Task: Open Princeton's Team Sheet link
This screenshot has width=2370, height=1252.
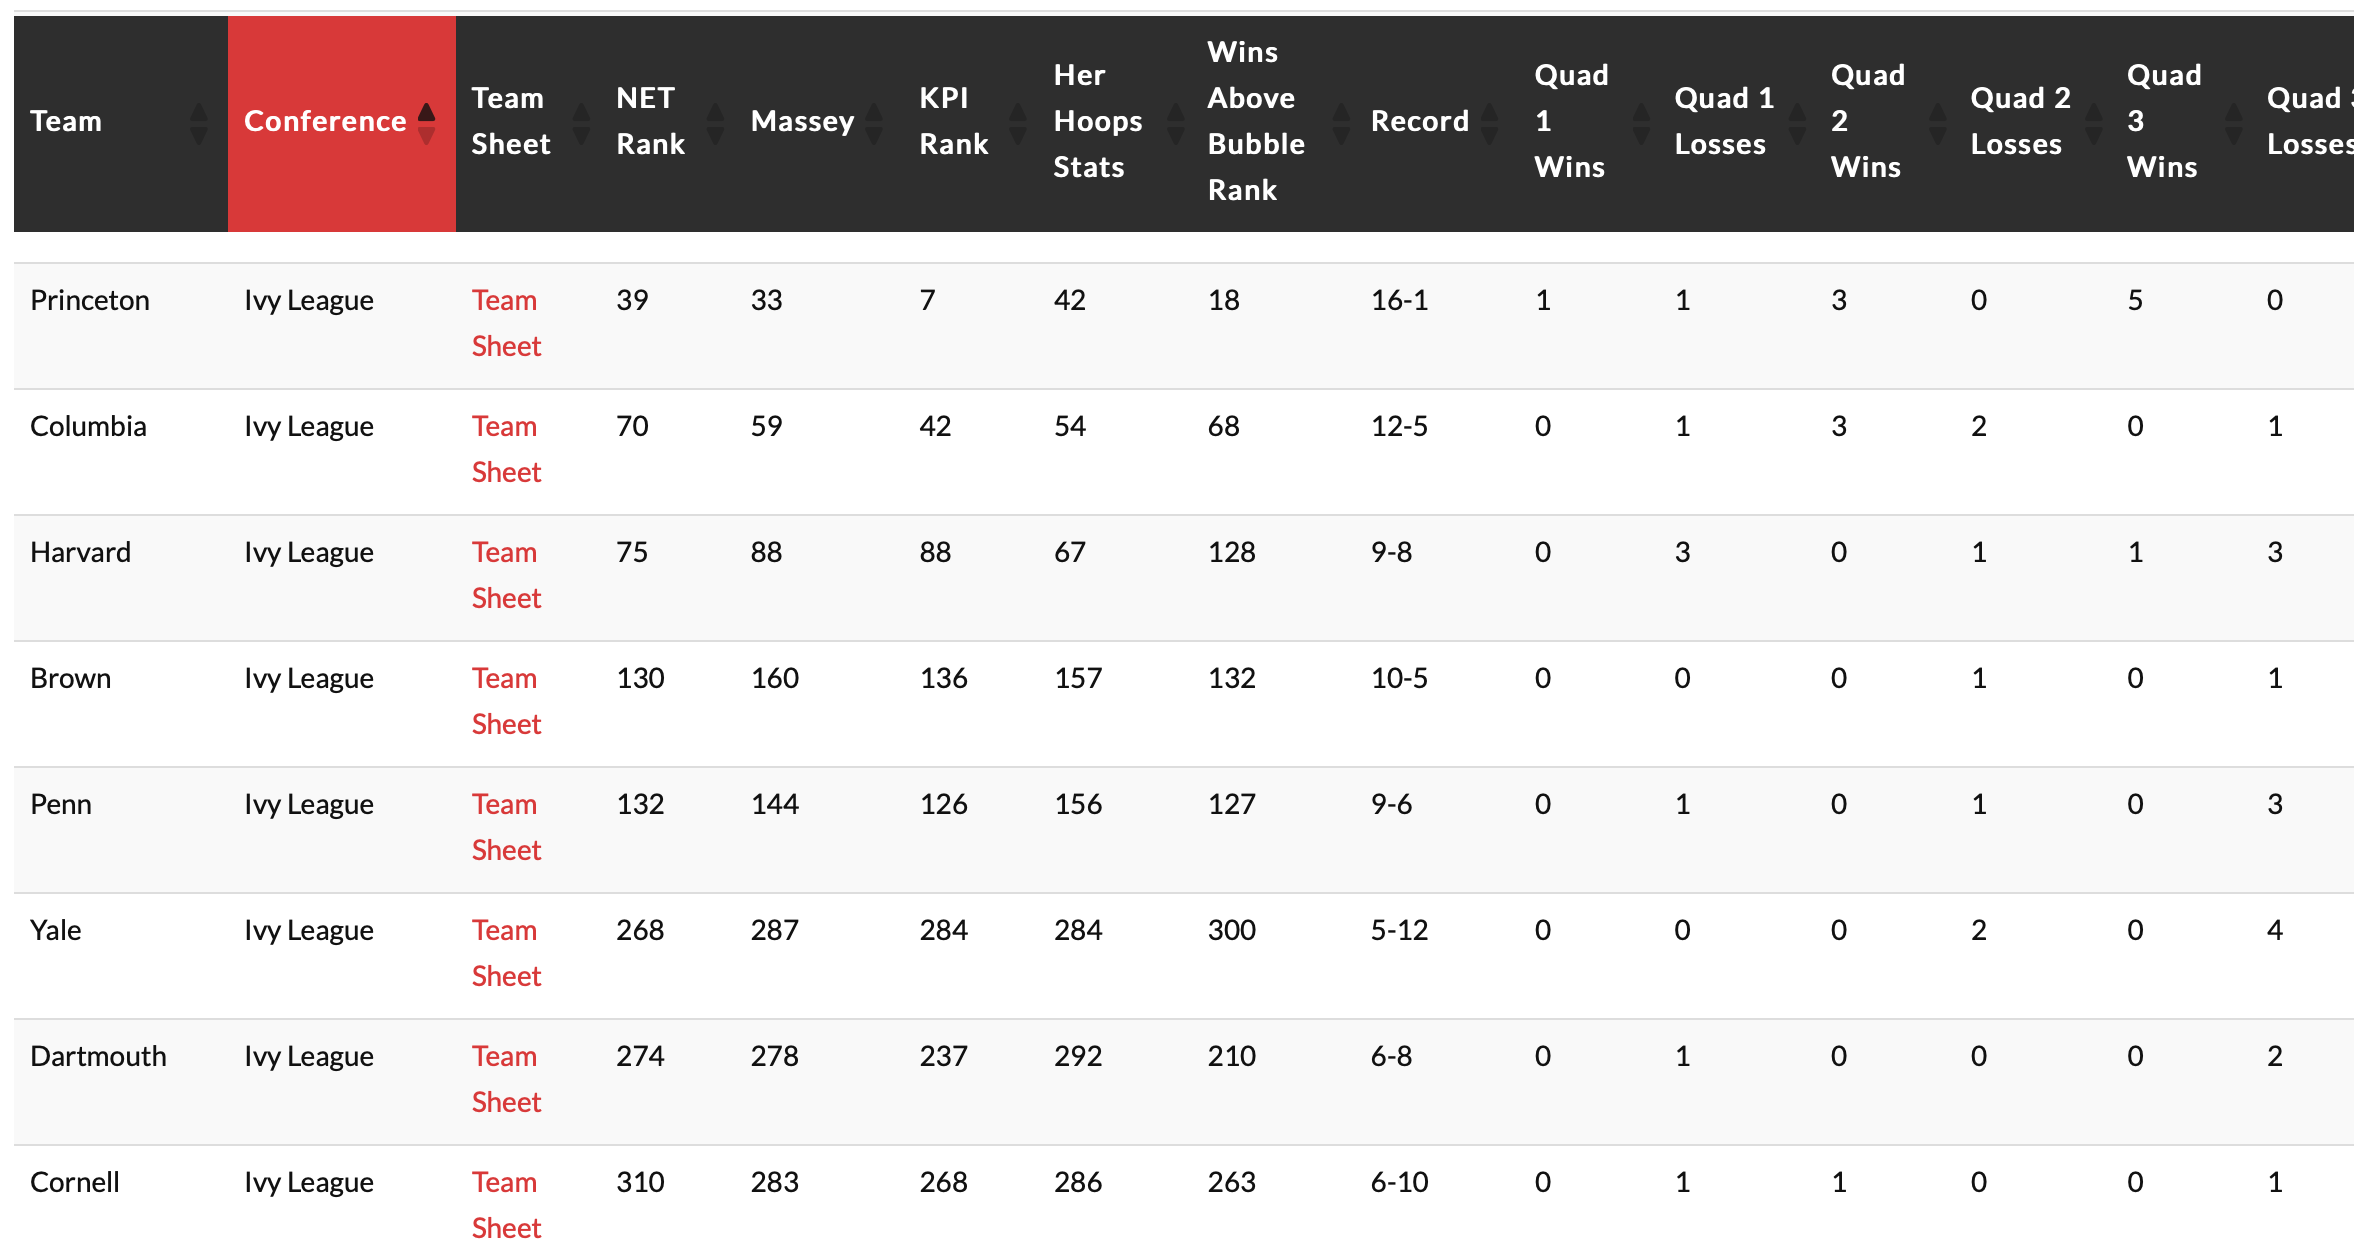Action: pyautogui.click(x=506, y=322)
